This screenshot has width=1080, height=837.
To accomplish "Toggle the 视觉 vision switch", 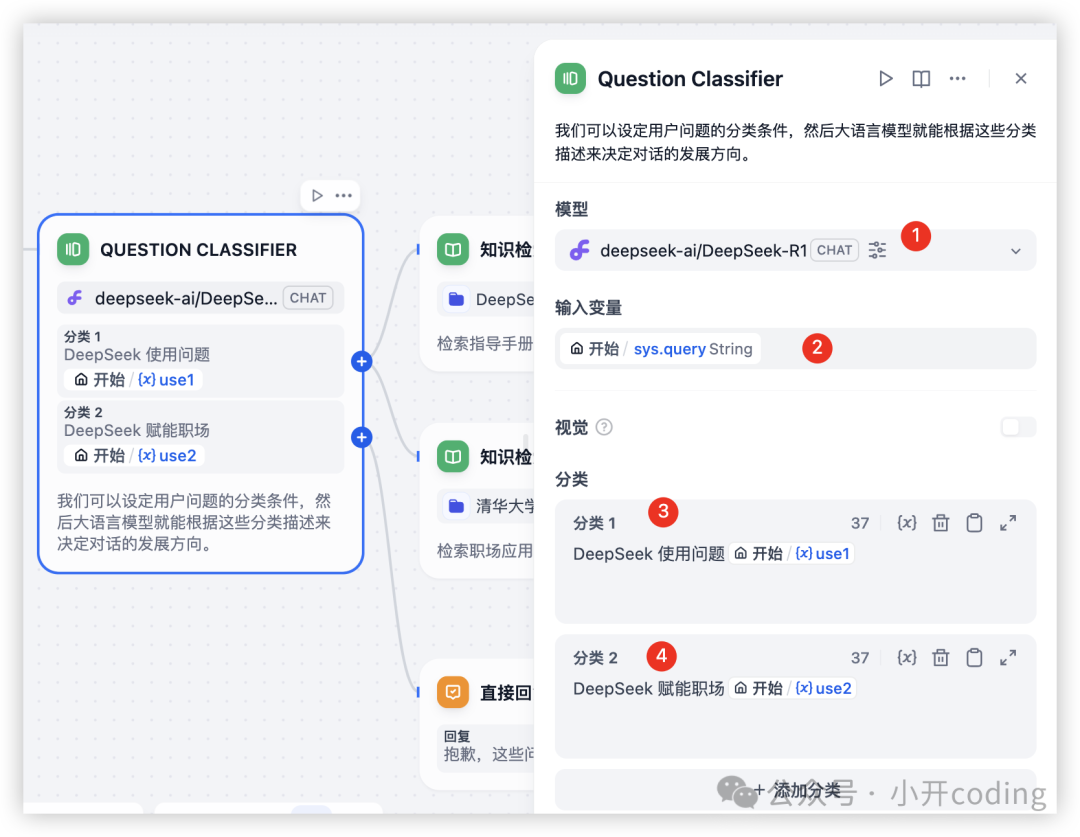I will coord(1017,427).
